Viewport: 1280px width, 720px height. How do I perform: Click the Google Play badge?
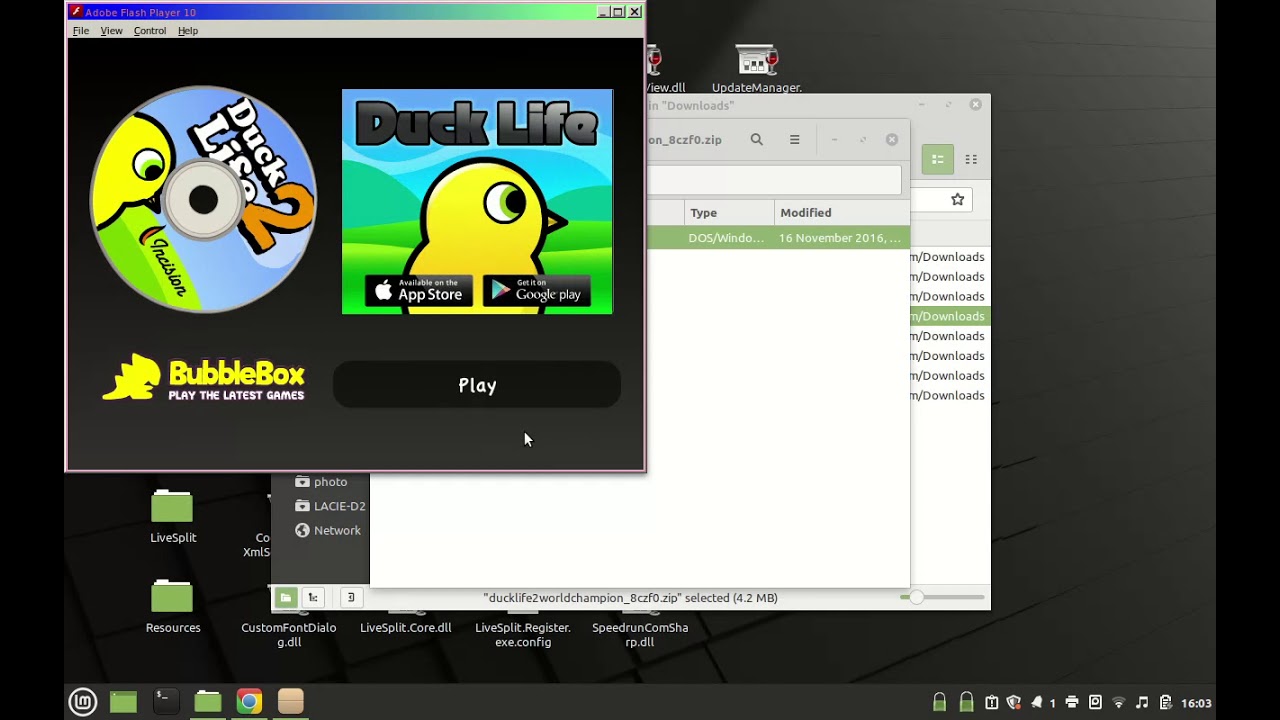point(537,291)
